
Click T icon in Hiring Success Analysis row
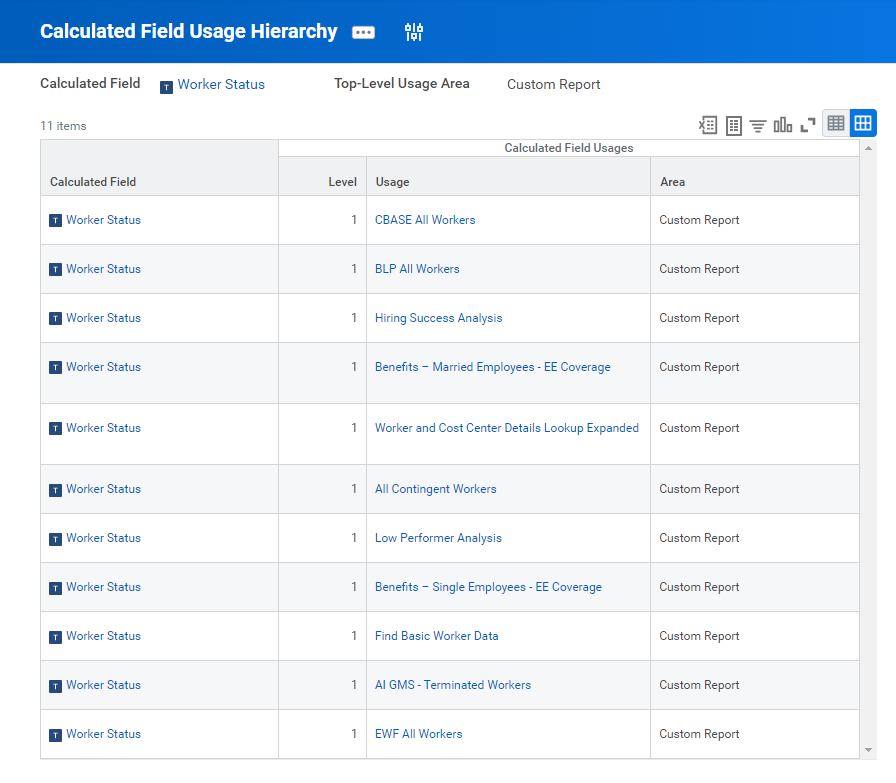click(55, 319)
